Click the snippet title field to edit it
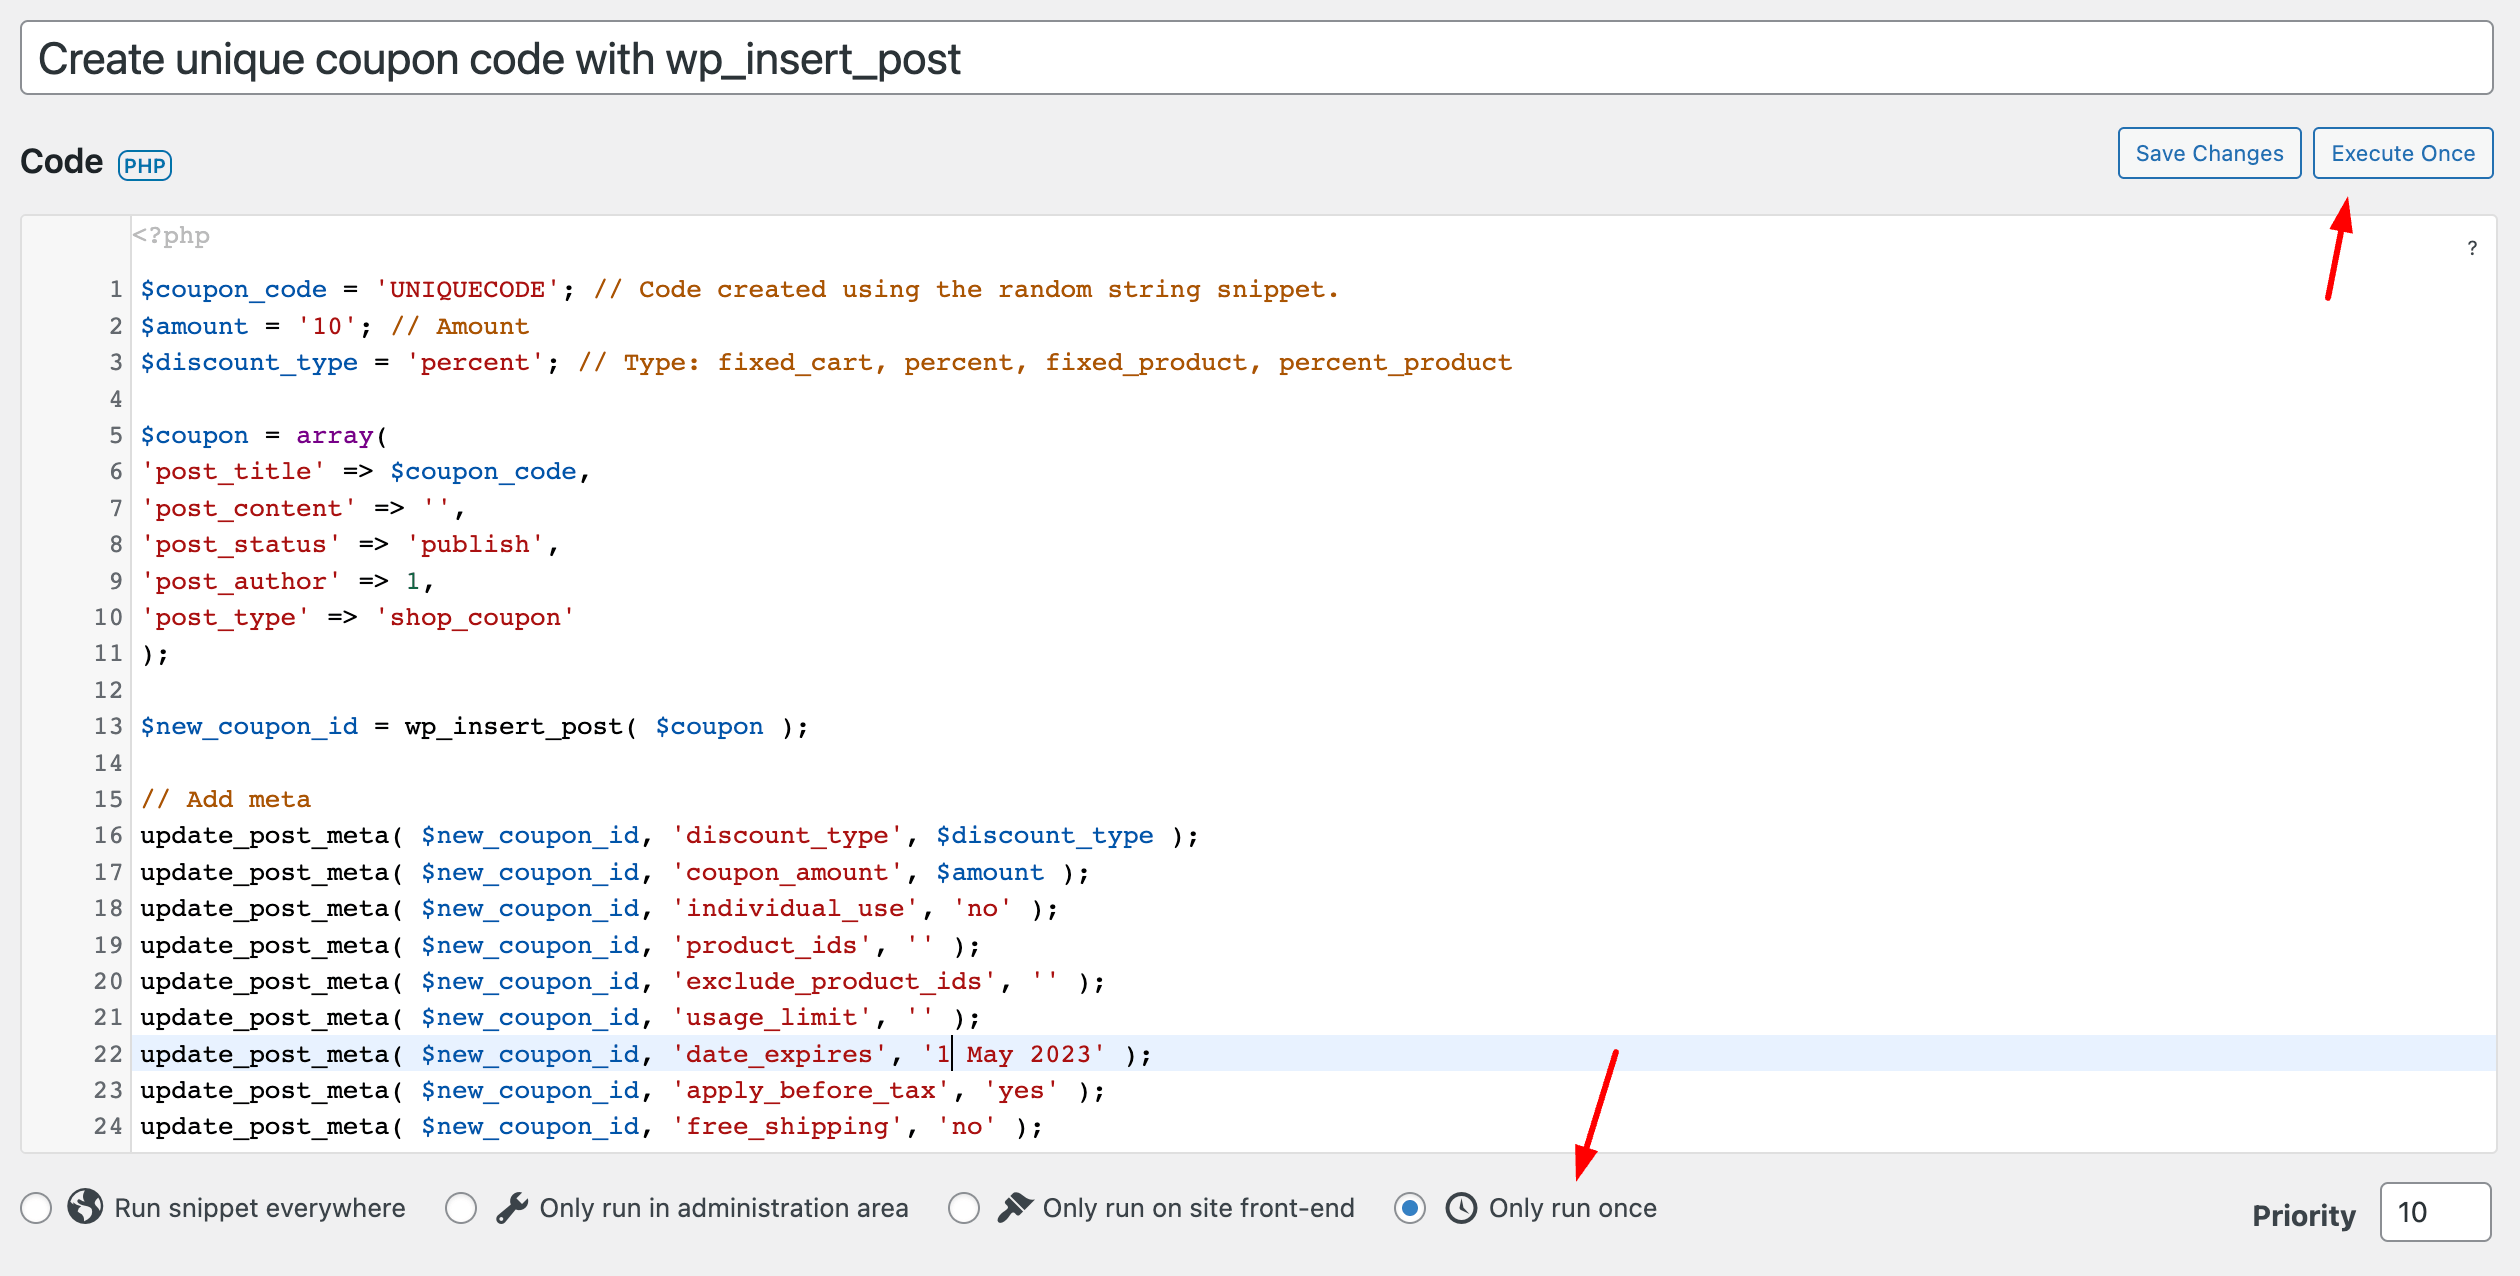The width and height of the screenshot is (2520, 1276). (500, 58)
